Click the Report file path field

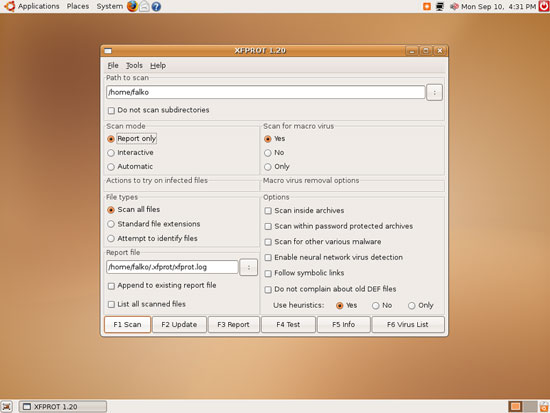point(172,267)
